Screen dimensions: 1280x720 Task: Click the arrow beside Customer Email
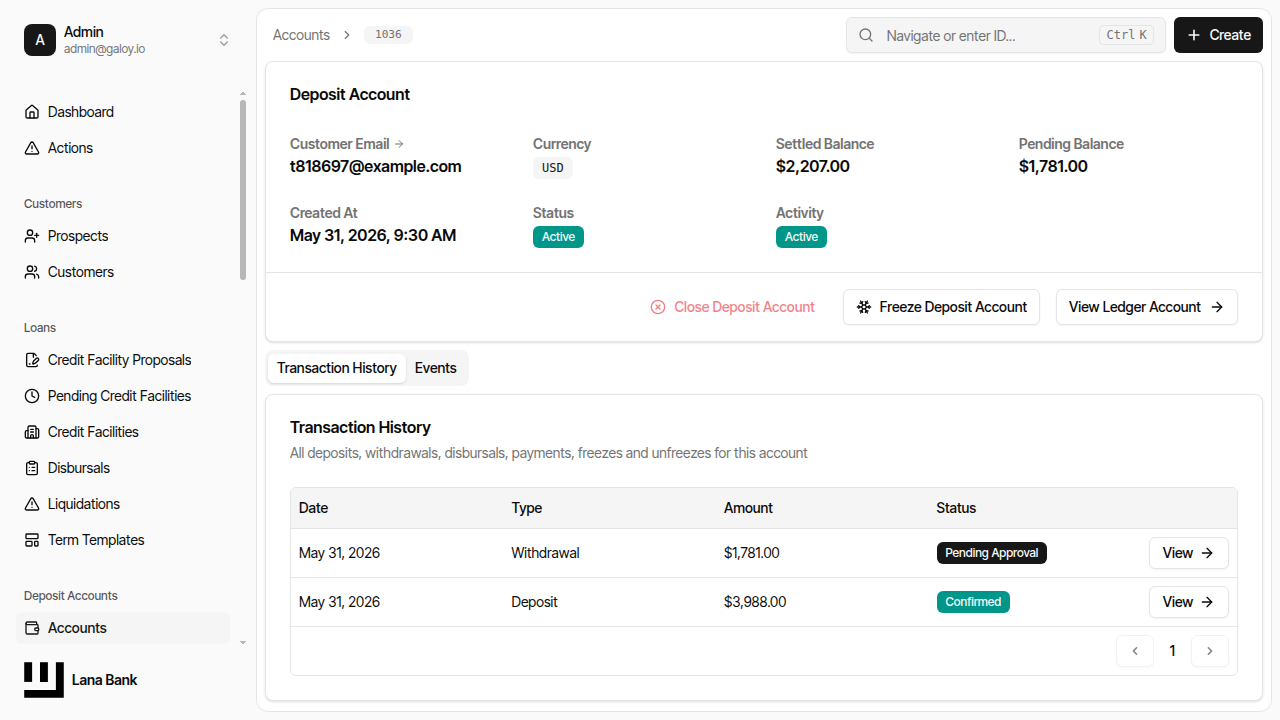(399, 144)
